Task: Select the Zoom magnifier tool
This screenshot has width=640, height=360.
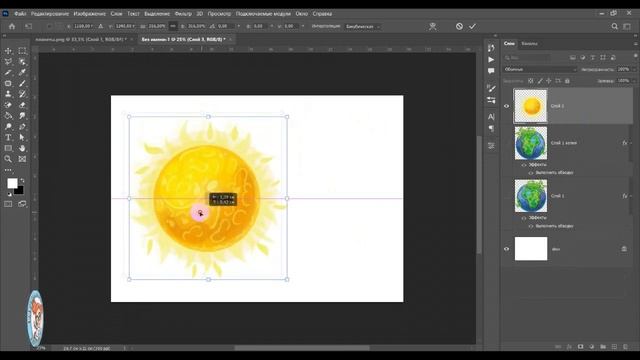Action: pyautogui.click(x=8, y=159)
